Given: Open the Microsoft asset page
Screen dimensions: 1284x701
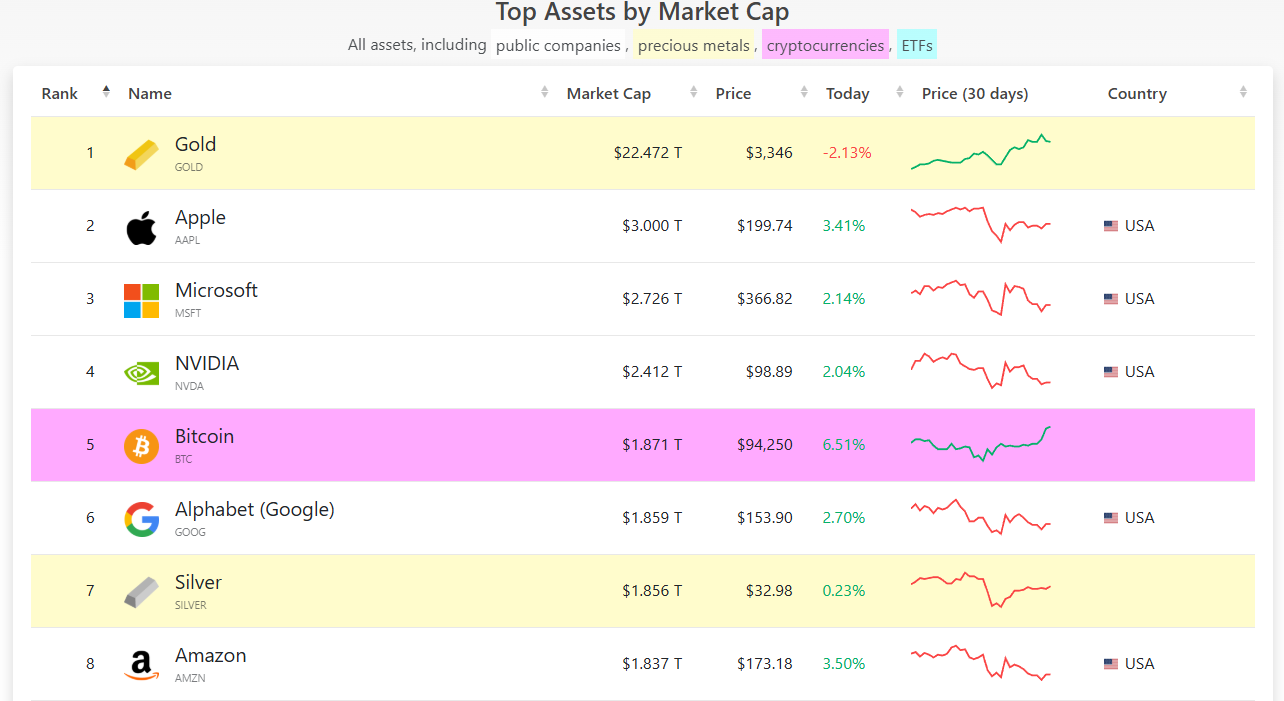Looking at the screenshot, I should (216, 291).
